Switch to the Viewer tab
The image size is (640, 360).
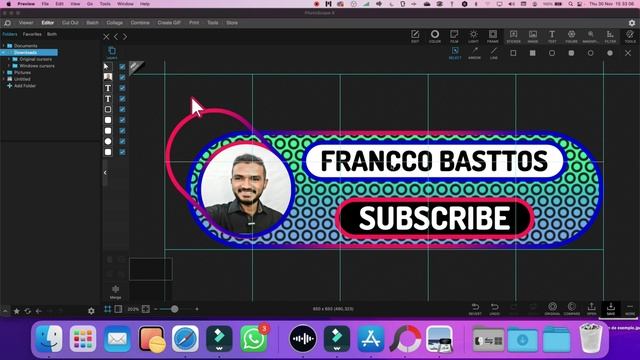pos(26,23)
